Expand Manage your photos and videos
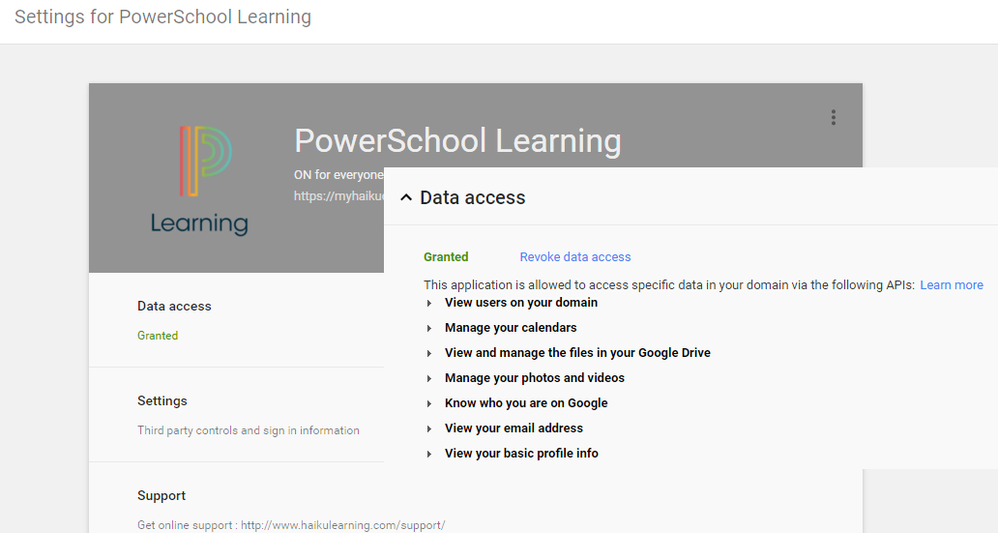 point(430,378)
